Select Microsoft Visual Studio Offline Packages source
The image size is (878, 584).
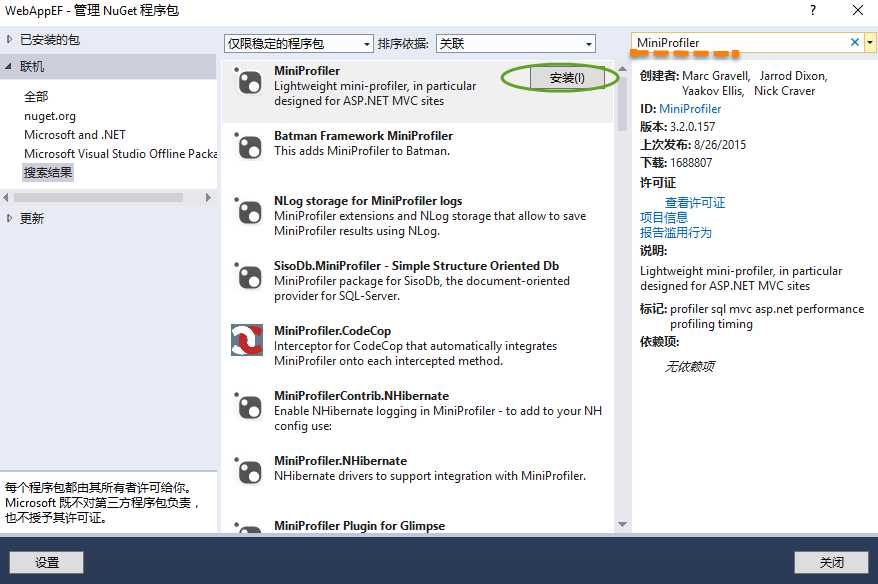(120, 153)
